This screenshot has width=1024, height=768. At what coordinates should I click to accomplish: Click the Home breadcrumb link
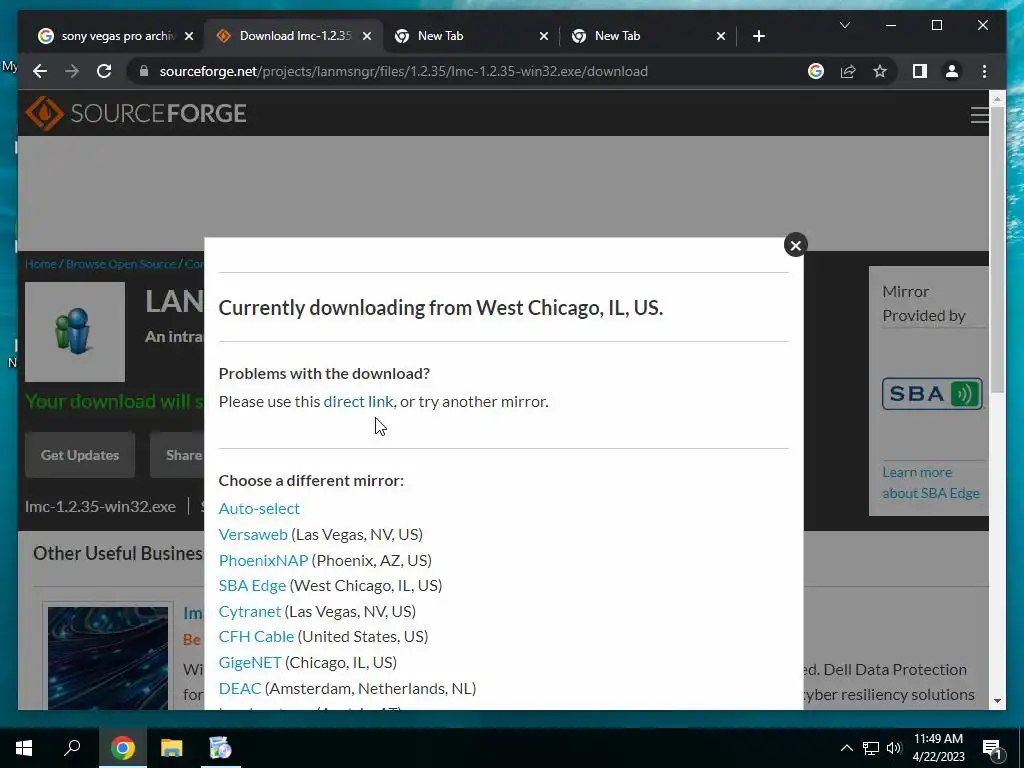tap(40, 264)
